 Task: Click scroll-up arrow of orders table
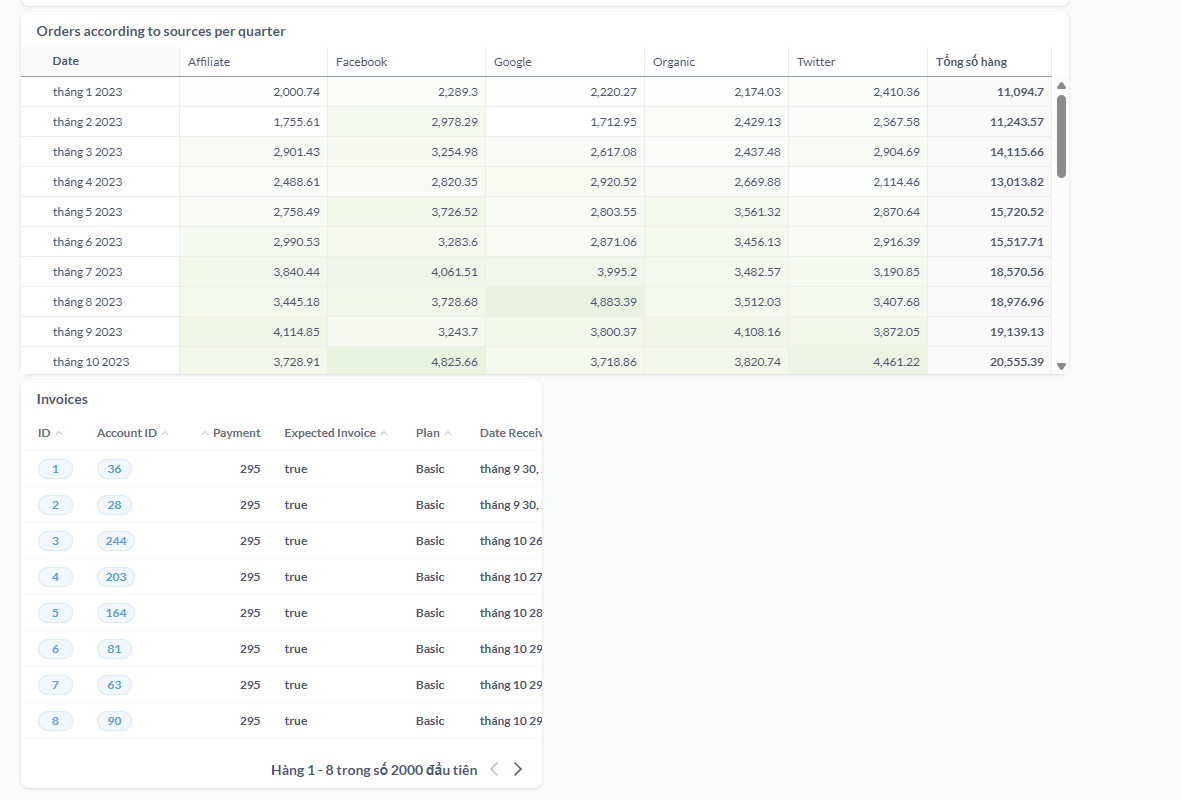click(1061, 86)
